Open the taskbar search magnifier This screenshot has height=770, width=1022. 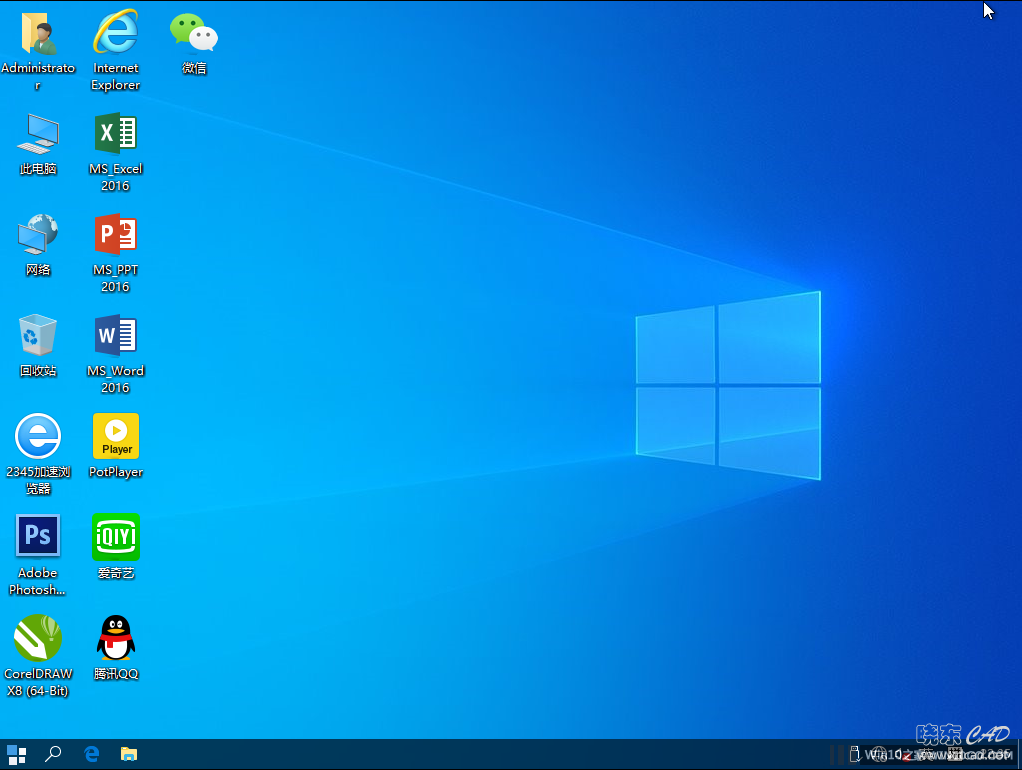tap(53, 754)
